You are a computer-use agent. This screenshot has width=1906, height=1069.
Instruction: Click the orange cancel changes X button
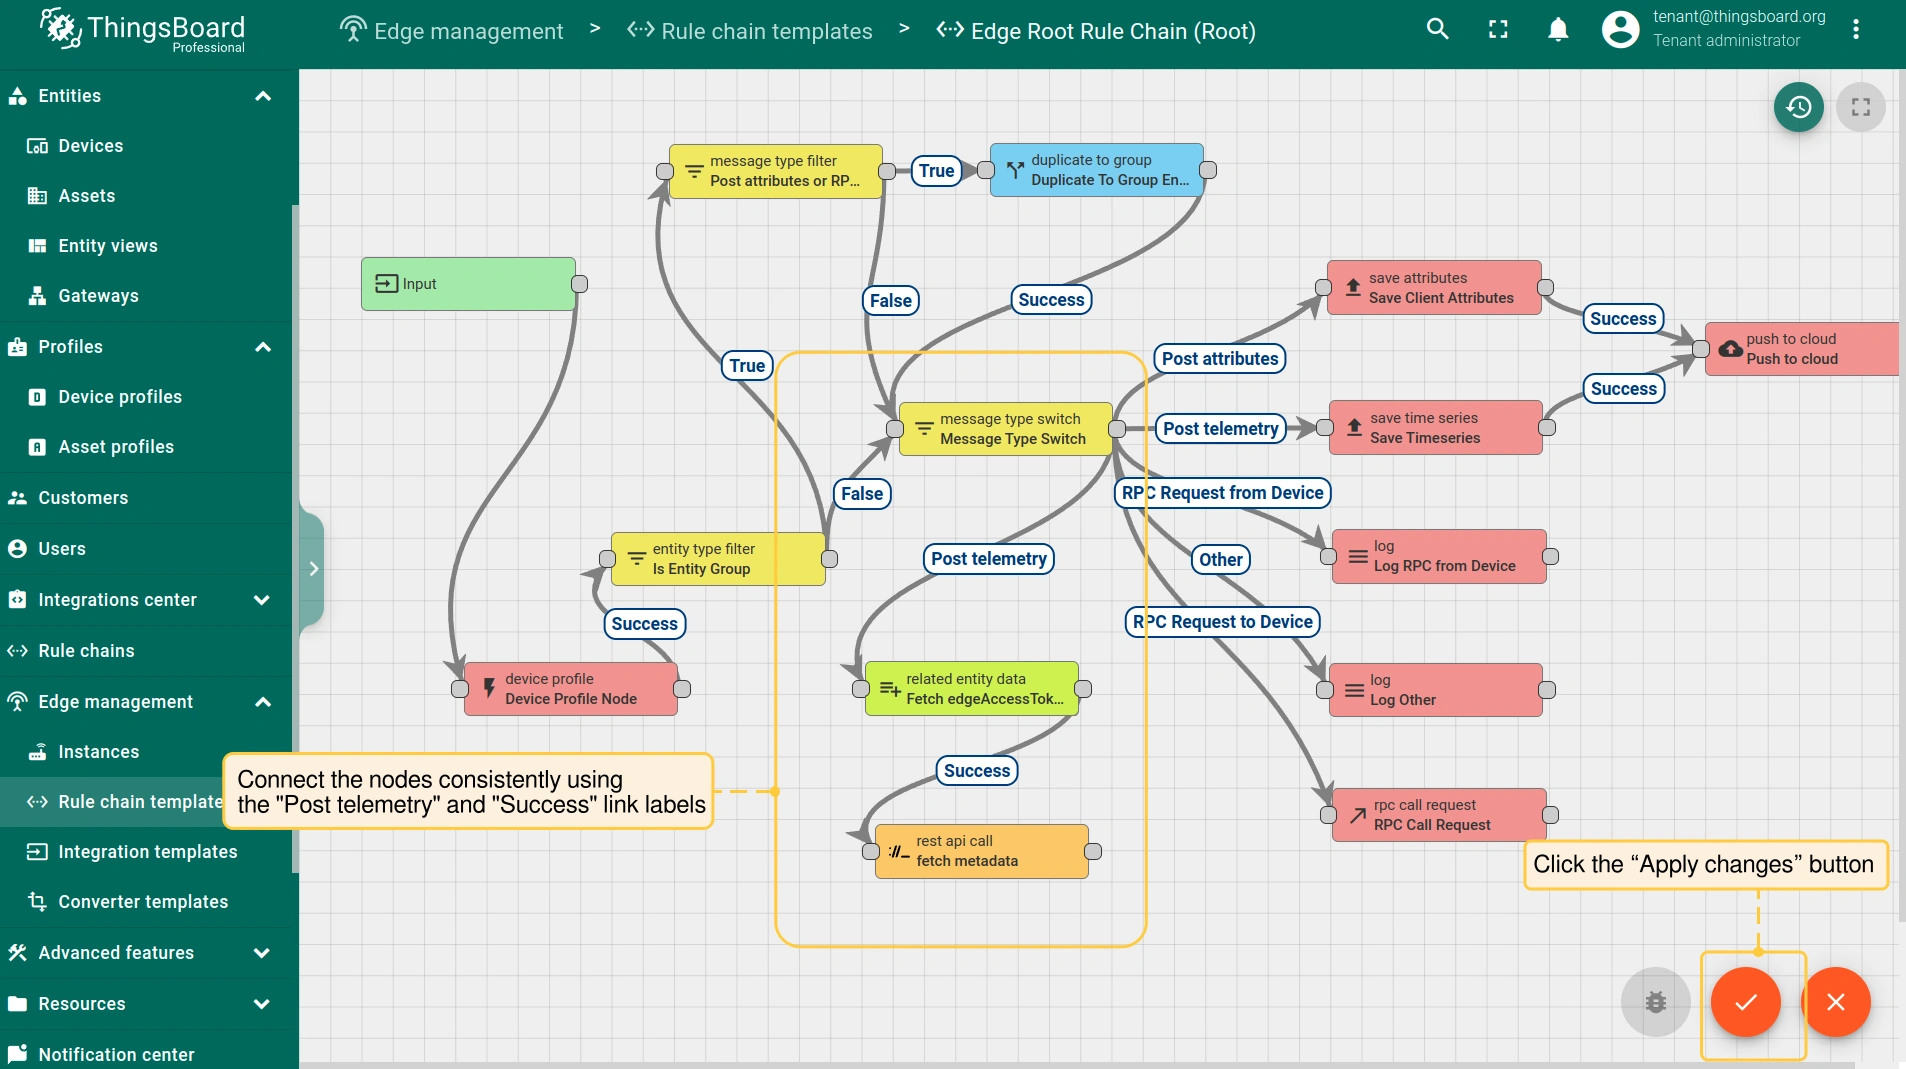tap(1835, 1002)
